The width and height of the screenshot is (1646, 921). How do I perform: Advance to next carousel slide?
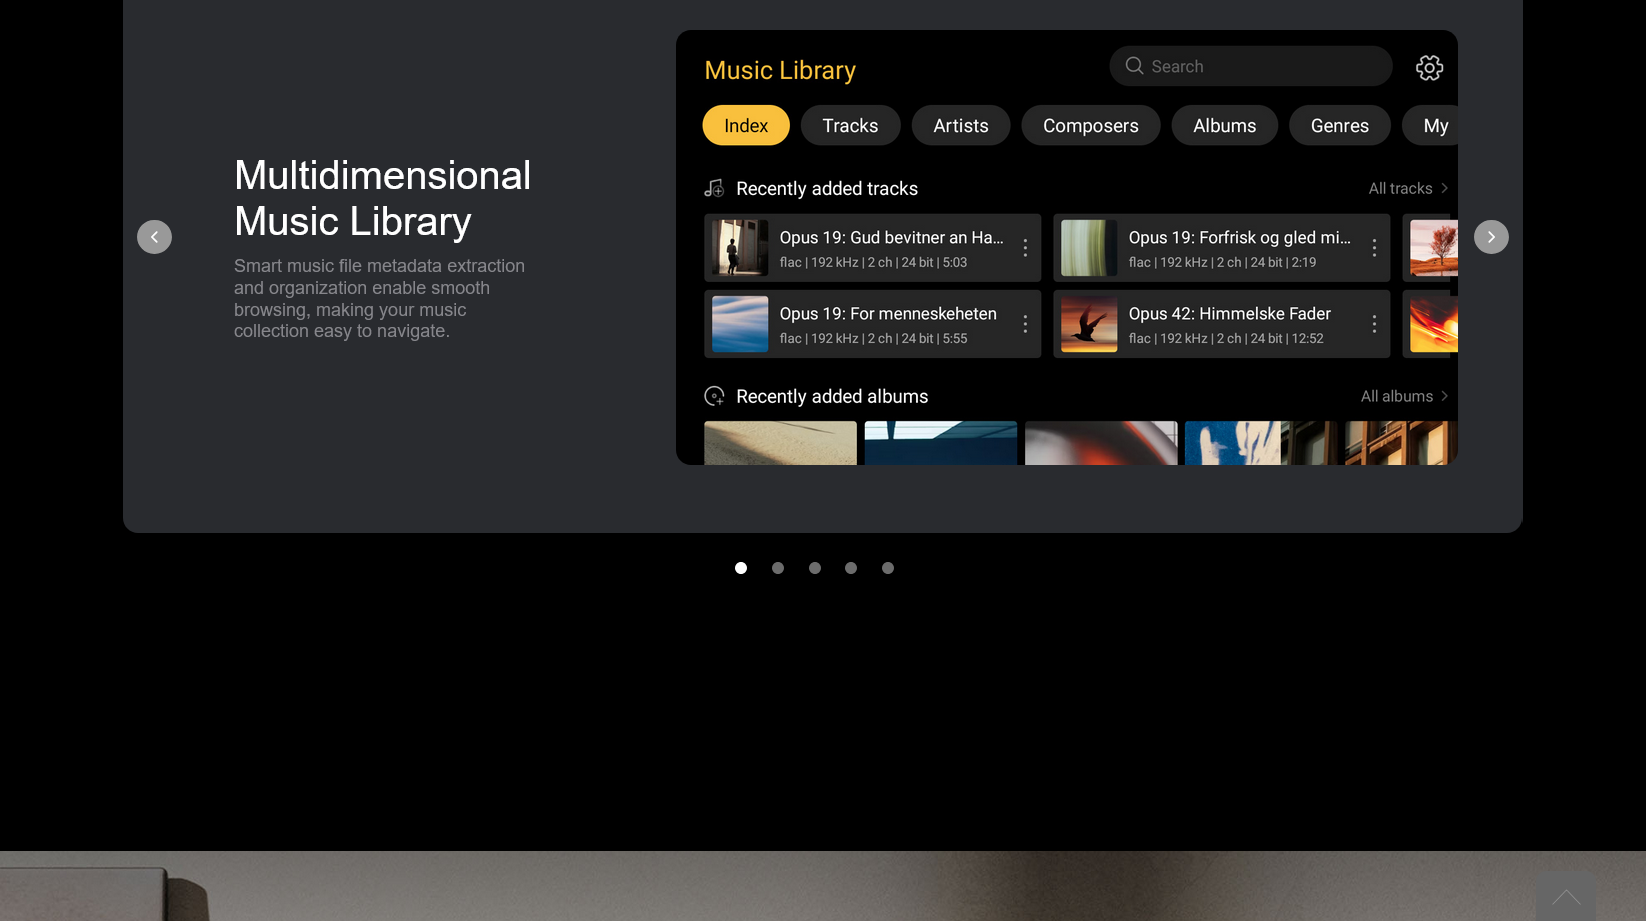pos(1490,237)
